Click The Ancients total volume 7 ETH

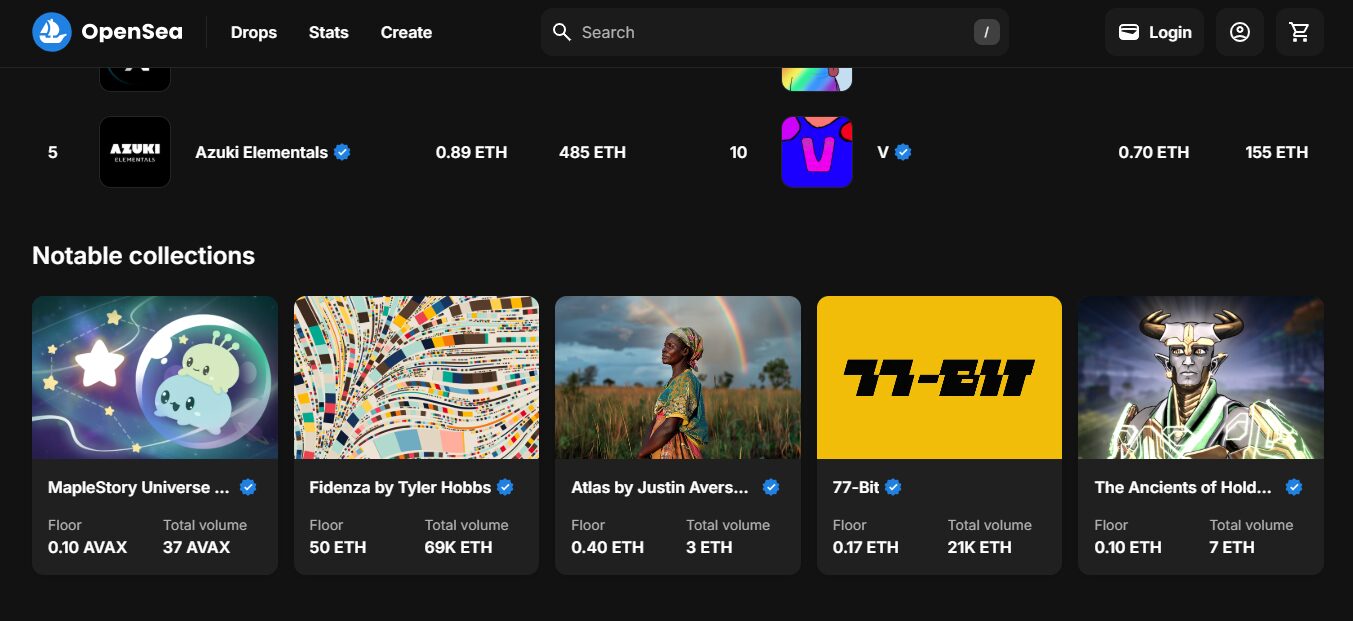1232,547
